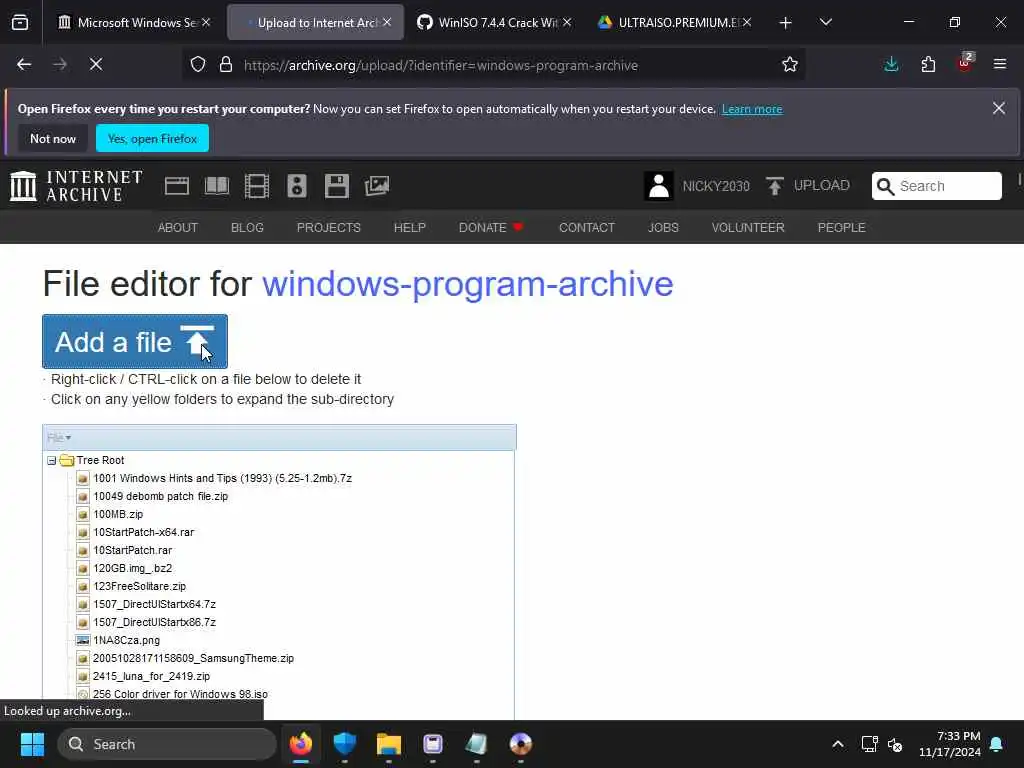Open the File dropdown in the file tree
Screen dimensions: 1024x768
pos(59,438)
